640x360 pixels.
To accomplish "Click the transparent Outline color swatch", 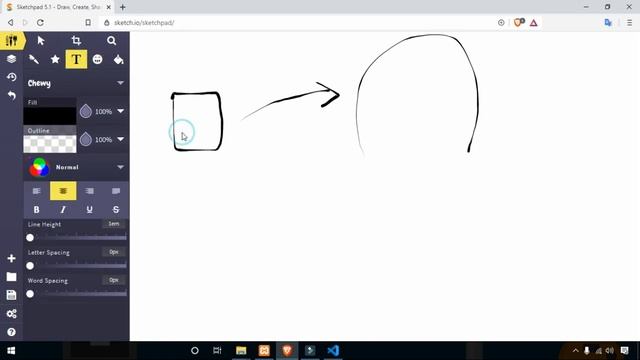I will point(50,144).
